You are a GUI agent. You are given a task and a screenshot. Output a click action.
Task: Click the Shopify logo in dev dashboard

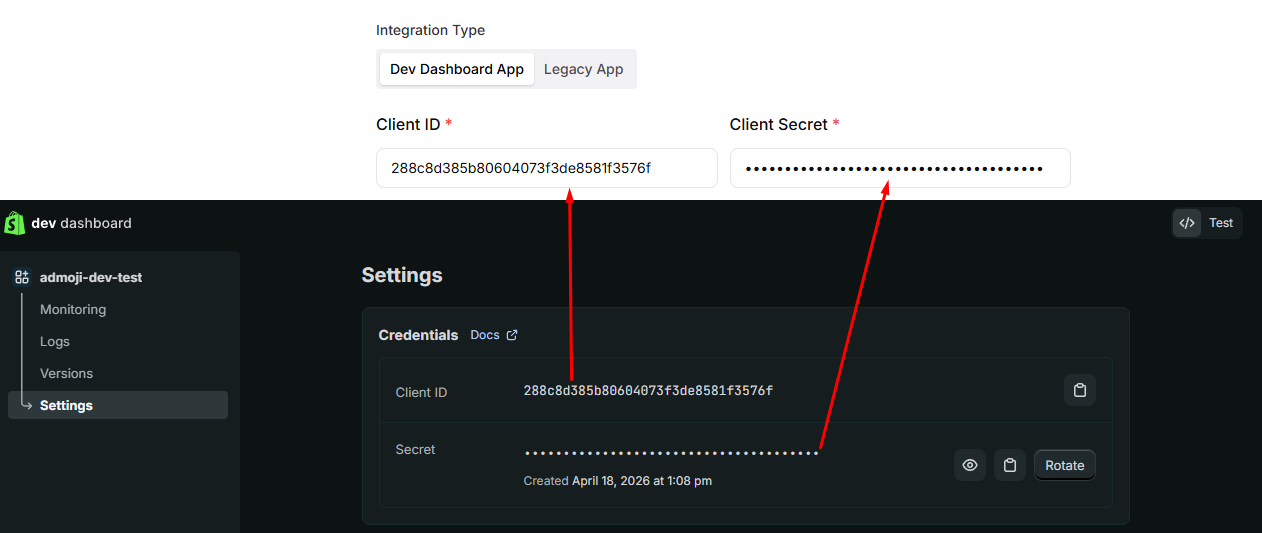coord(15,223)
